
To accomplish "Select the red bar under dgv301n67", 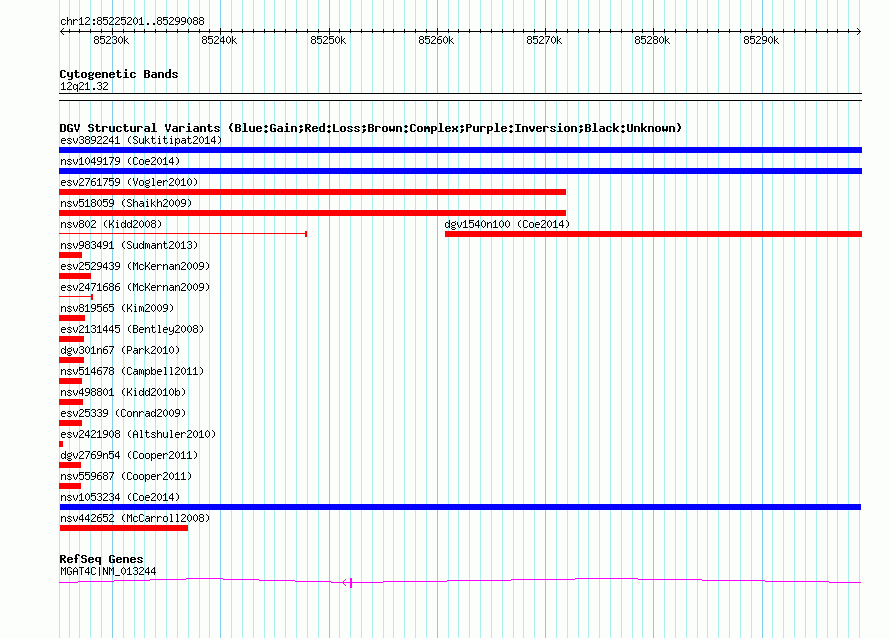I will point(72,360).
